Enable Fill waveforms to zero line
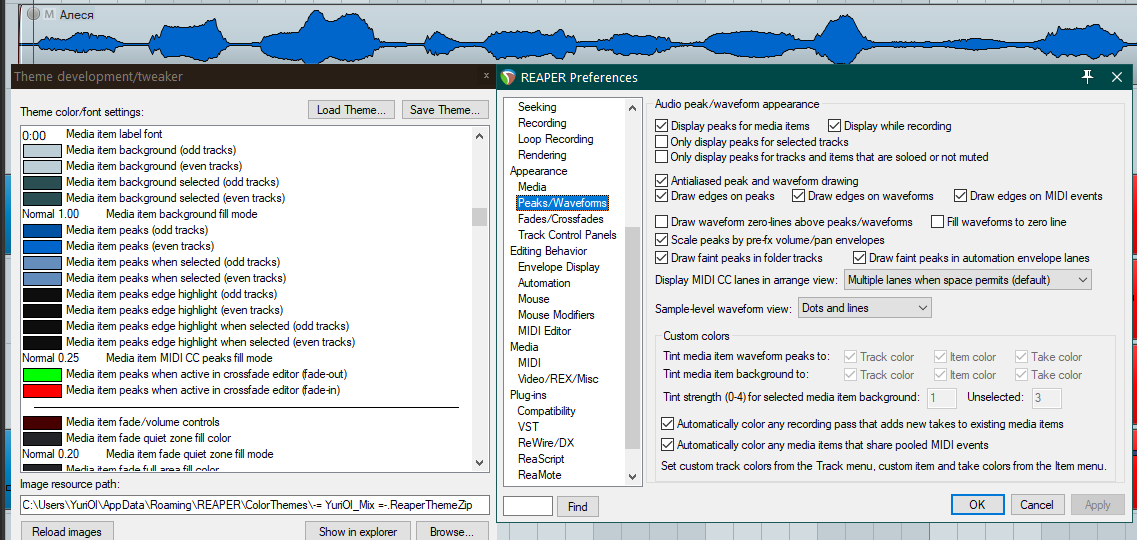 [937, 222]
